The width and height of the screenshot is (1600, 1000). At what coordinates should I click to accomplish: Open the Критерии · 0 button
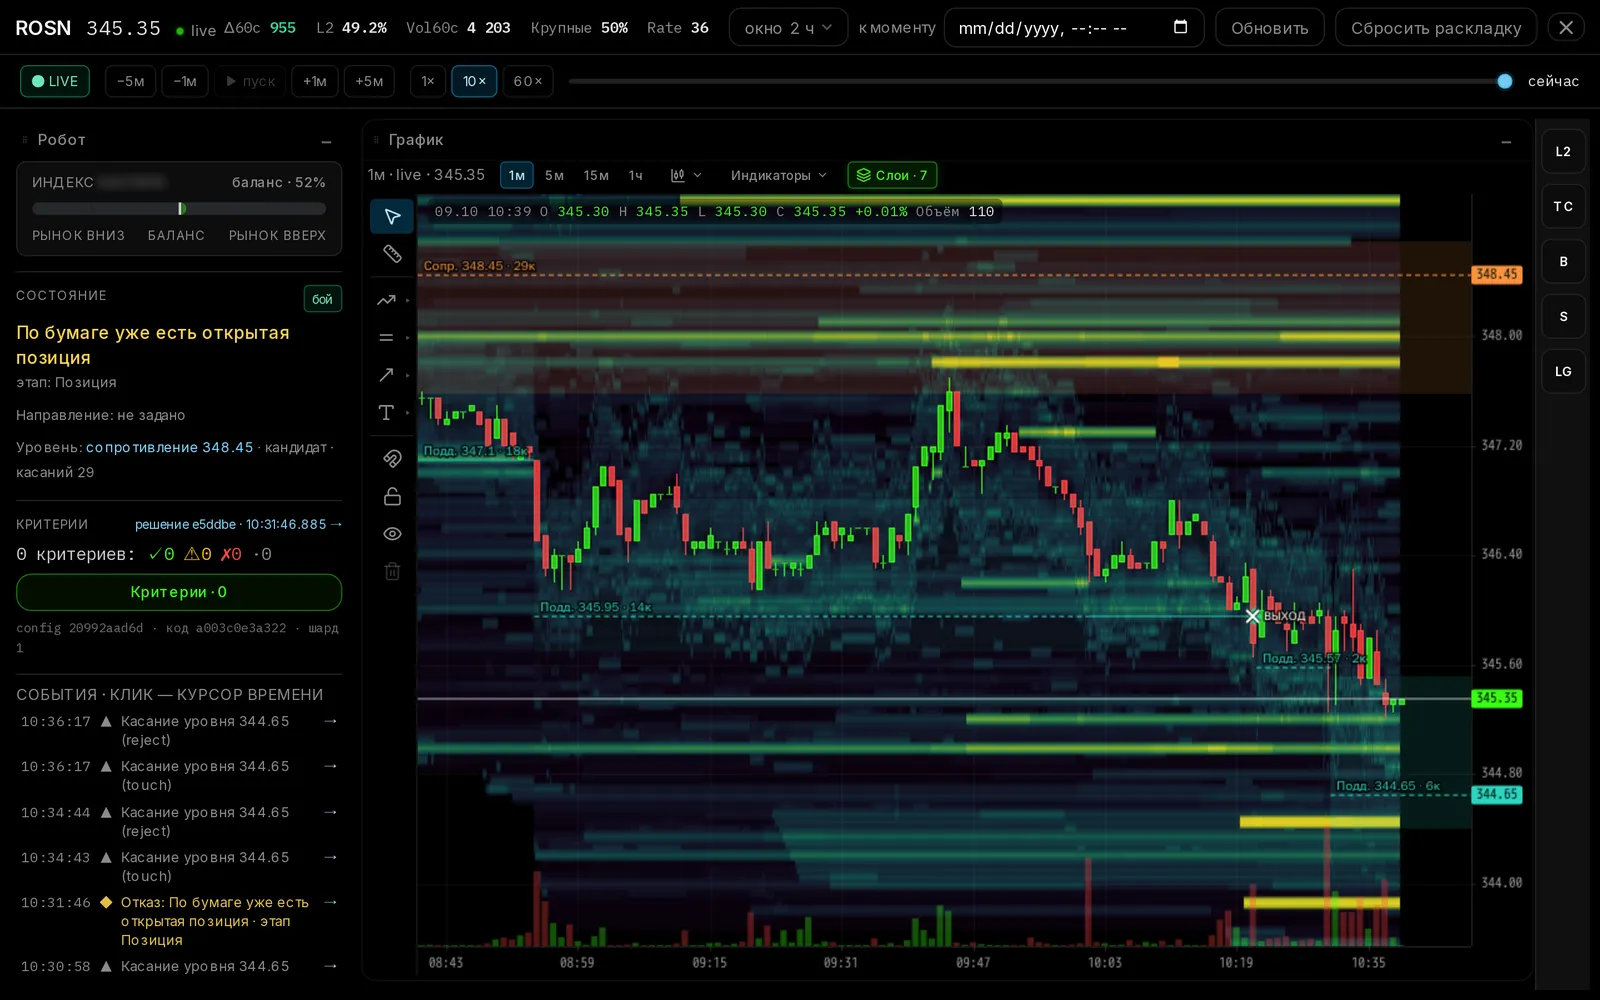pyautogui.click(x=179, y=592)
